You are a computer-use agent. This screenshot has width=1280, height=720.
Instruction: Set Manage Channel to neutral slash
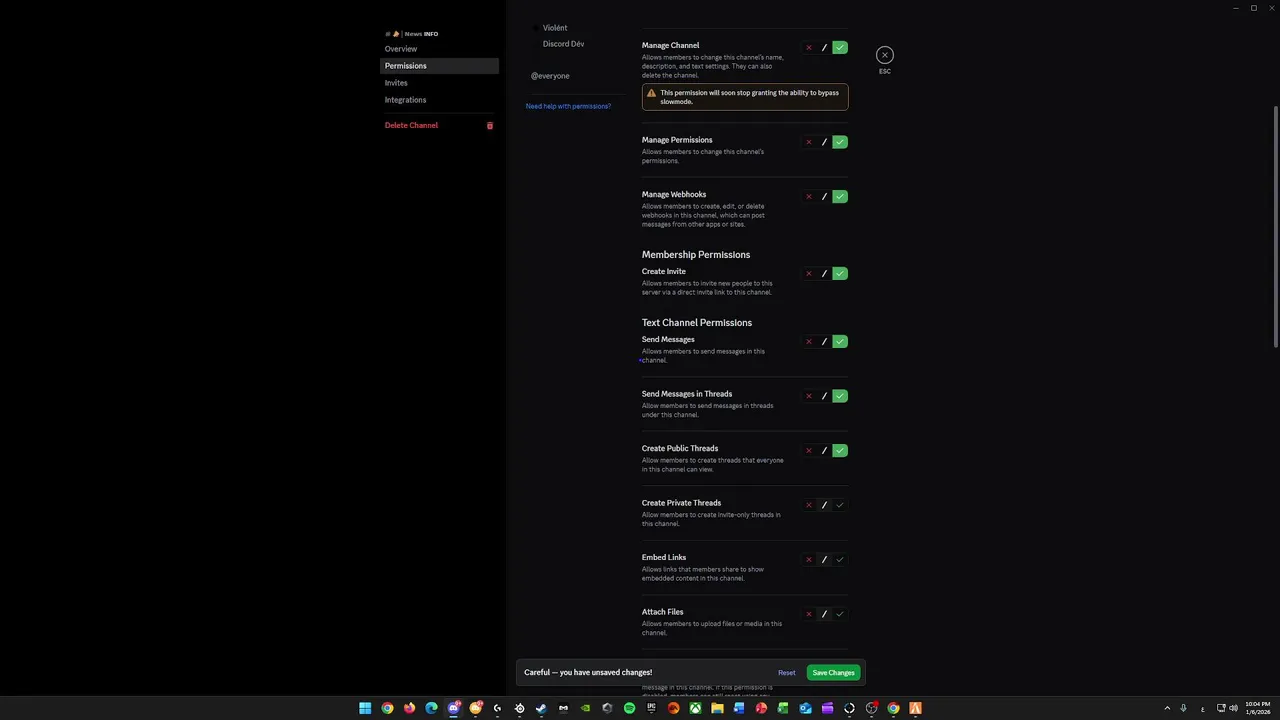[824, 48]
